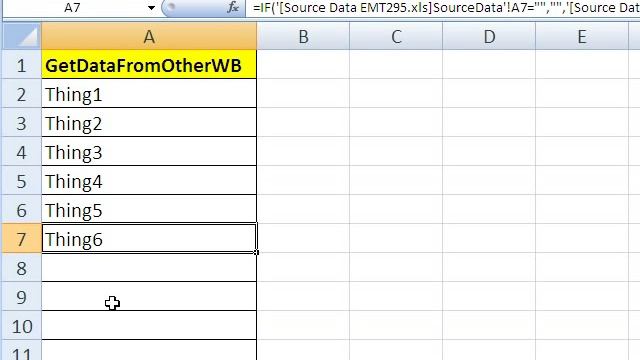Select empty cell A10
This screenshot has width=640, height=360.
149,326
